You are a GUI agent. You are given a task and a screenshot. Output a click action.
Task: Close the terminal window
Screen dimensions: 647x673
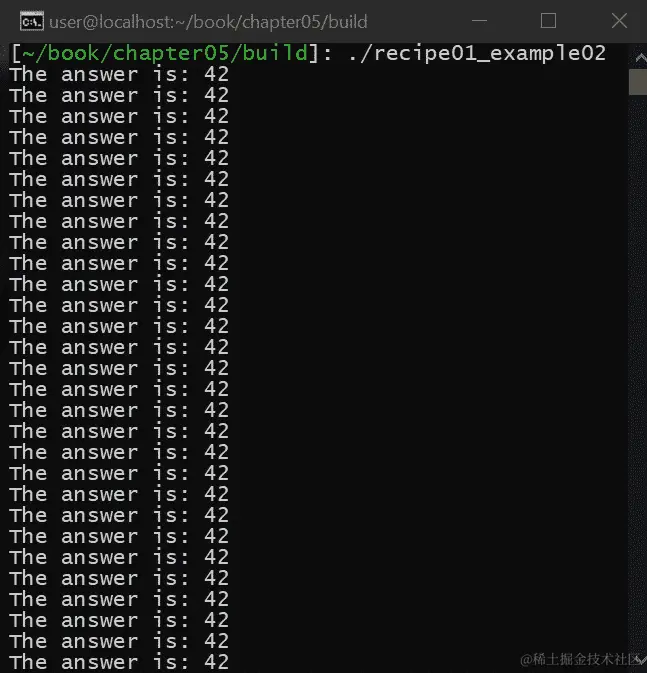pos(619,21)
